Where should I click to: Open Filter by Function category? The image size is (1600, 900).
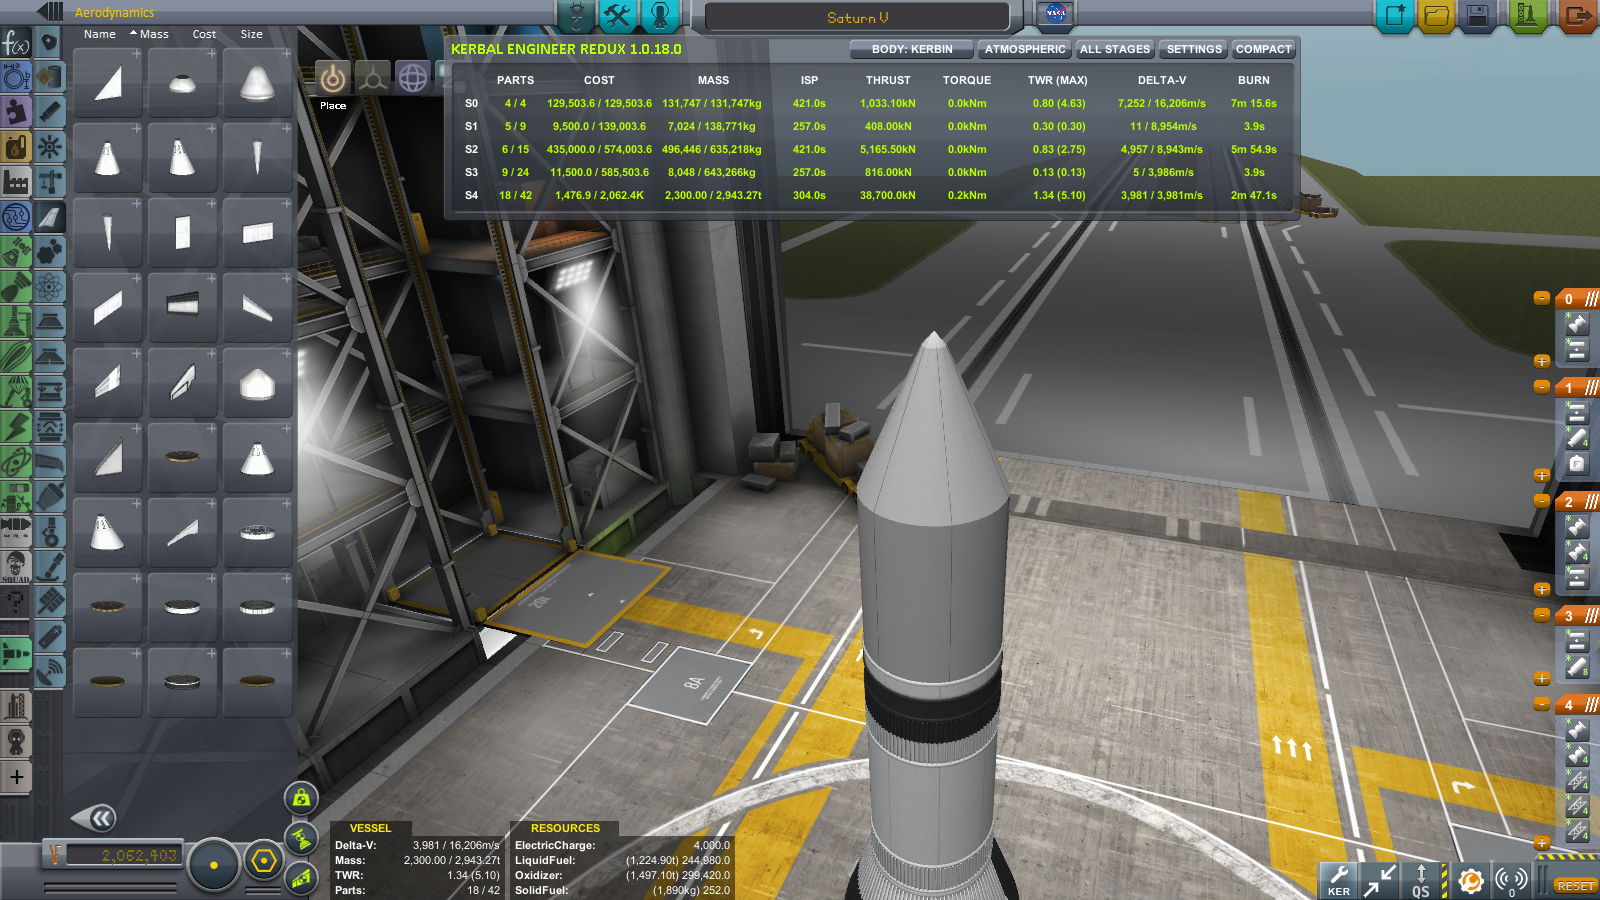pyautogui.click(x=16, y=43)
